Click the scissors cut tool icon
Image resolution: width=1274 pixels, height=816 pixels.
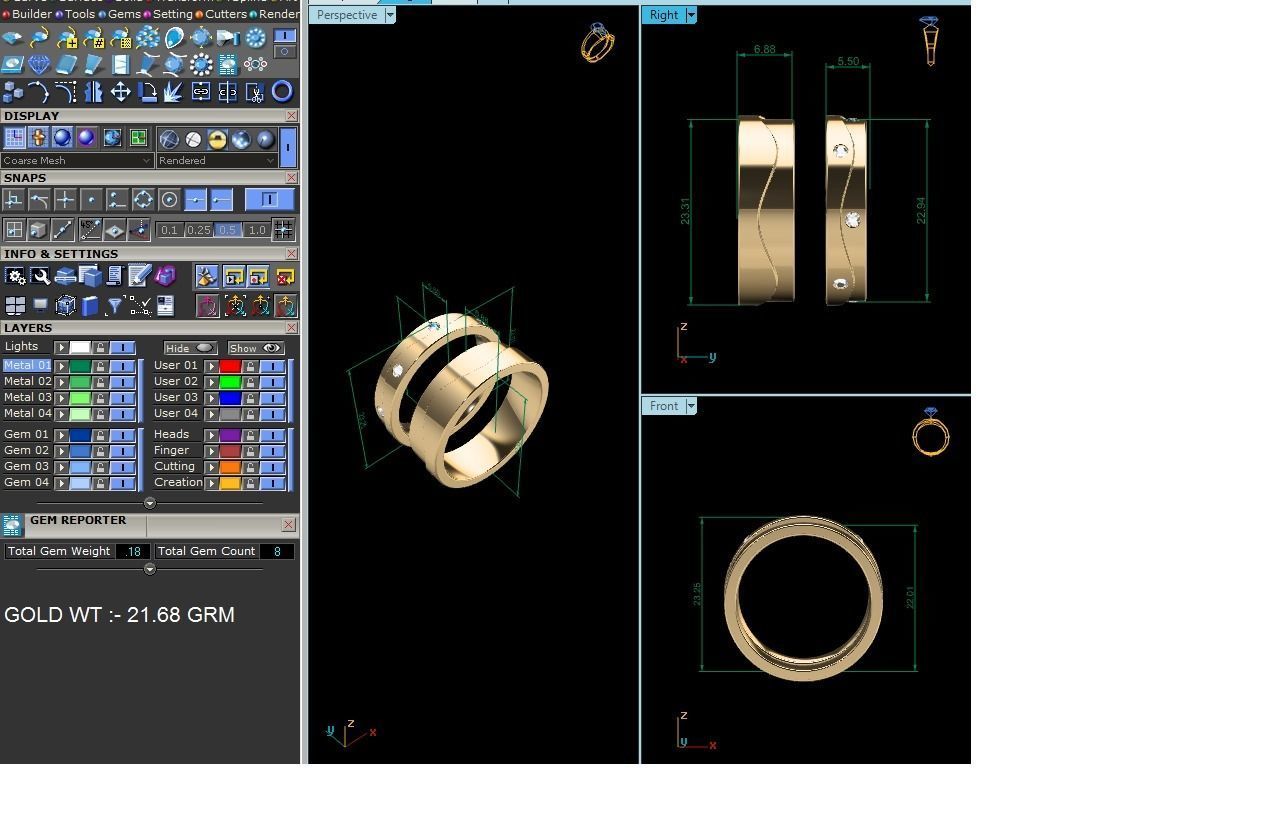pyautogui.click(x=255, y=92)
